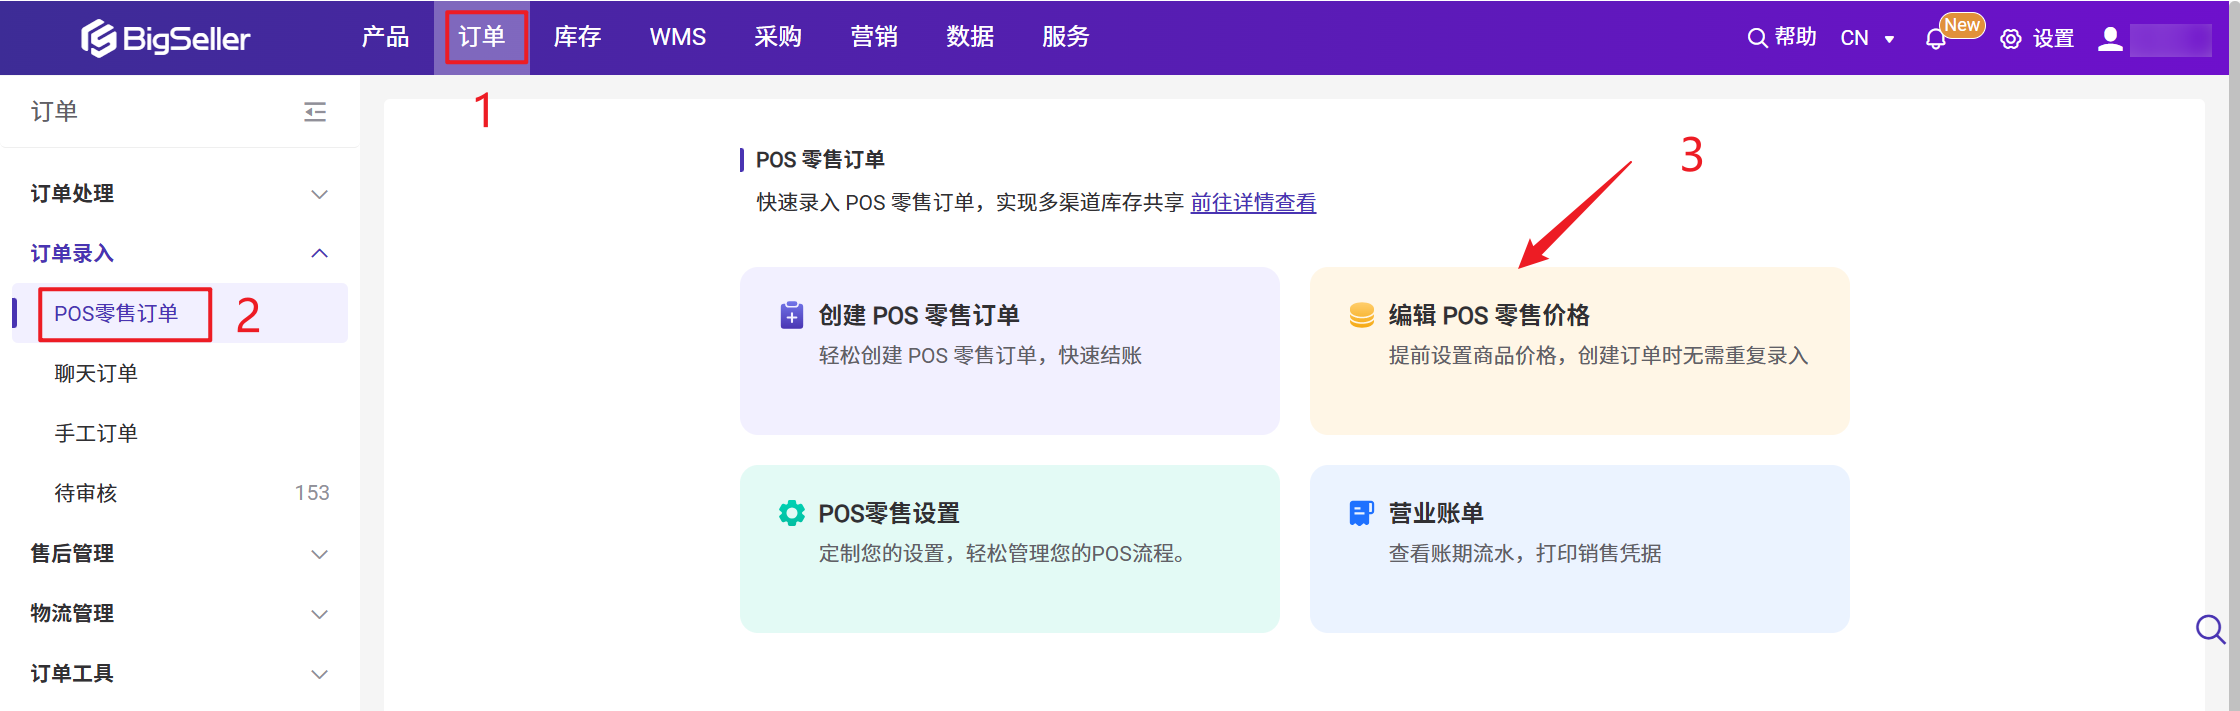
Task: Expand the 物流管理 section
Action: [x=319, y=614]
